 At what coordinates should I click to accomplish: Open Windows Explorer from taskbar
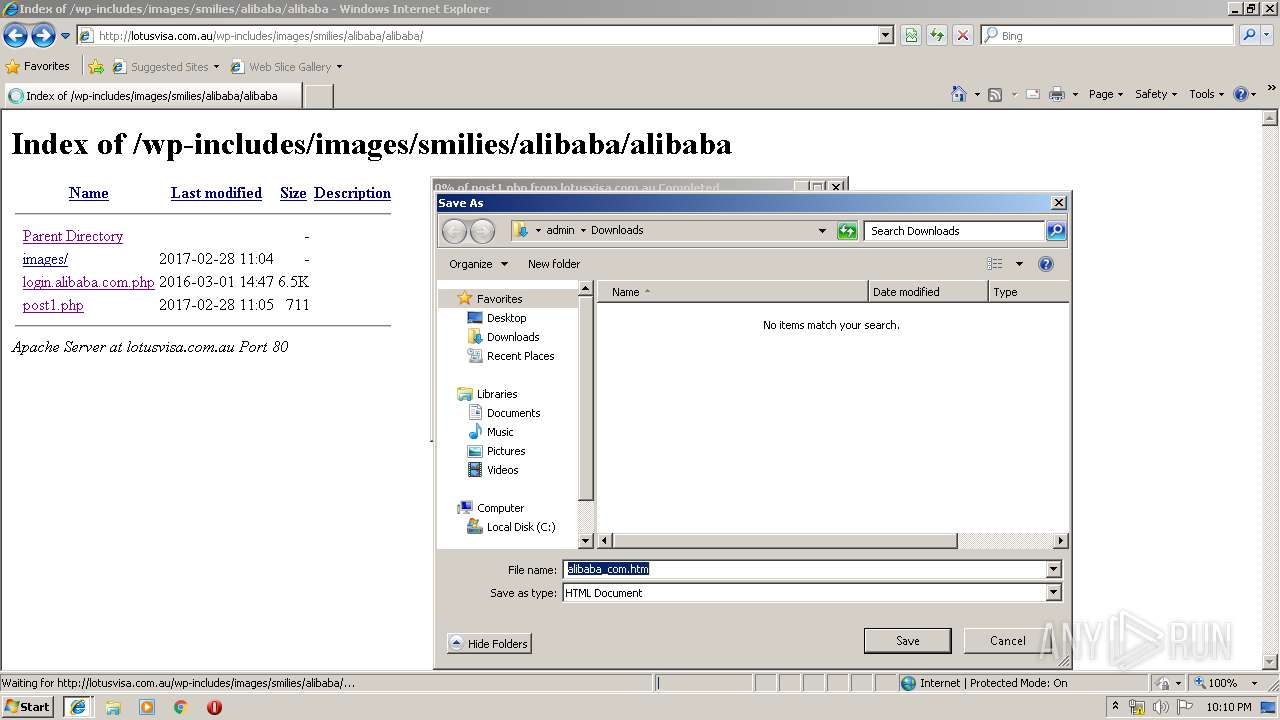tap(113, 707)
